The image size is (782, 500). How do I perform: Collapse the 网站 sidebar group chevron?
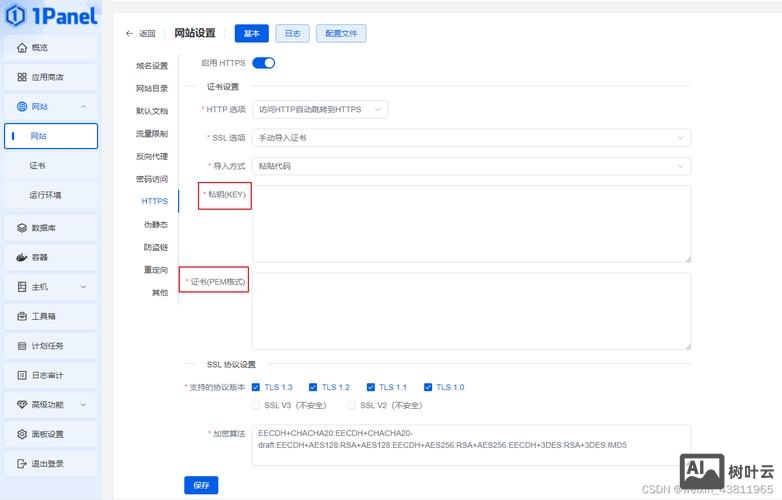pos(83,107)
